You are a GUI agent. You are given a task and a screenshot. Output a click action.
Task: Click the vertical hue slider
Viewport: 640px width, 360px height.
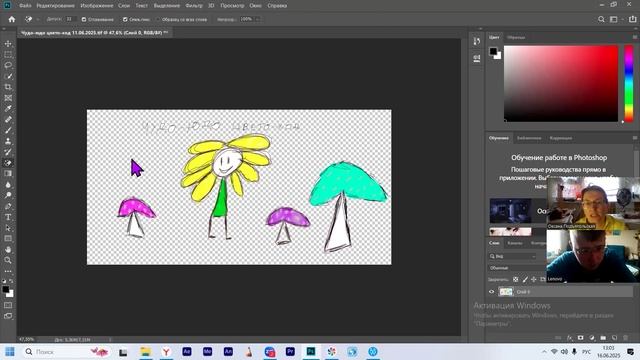click(x=629, y=84)
